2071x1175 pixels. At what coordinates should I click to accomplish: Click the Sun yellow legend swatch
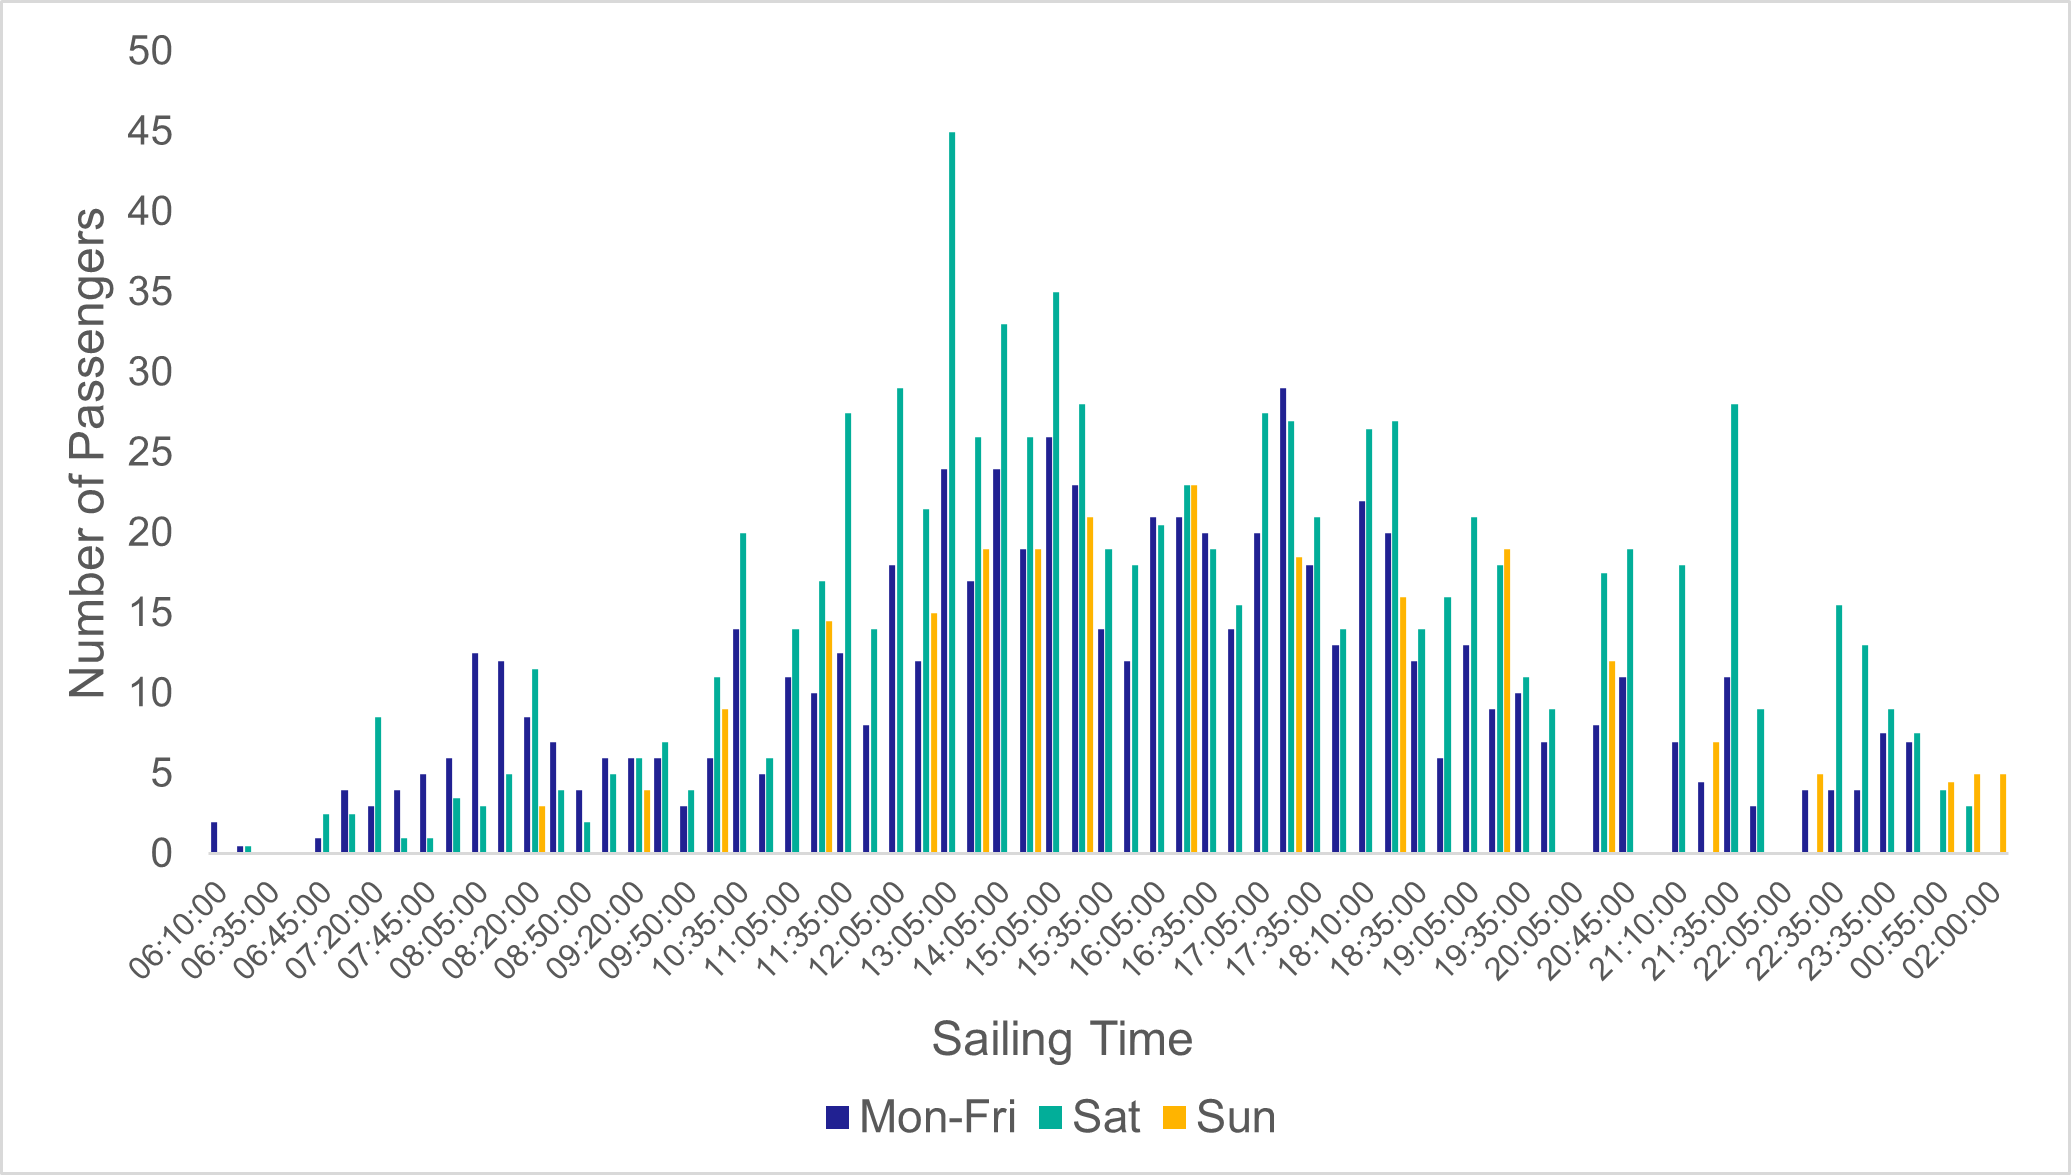point(1174,1118)
